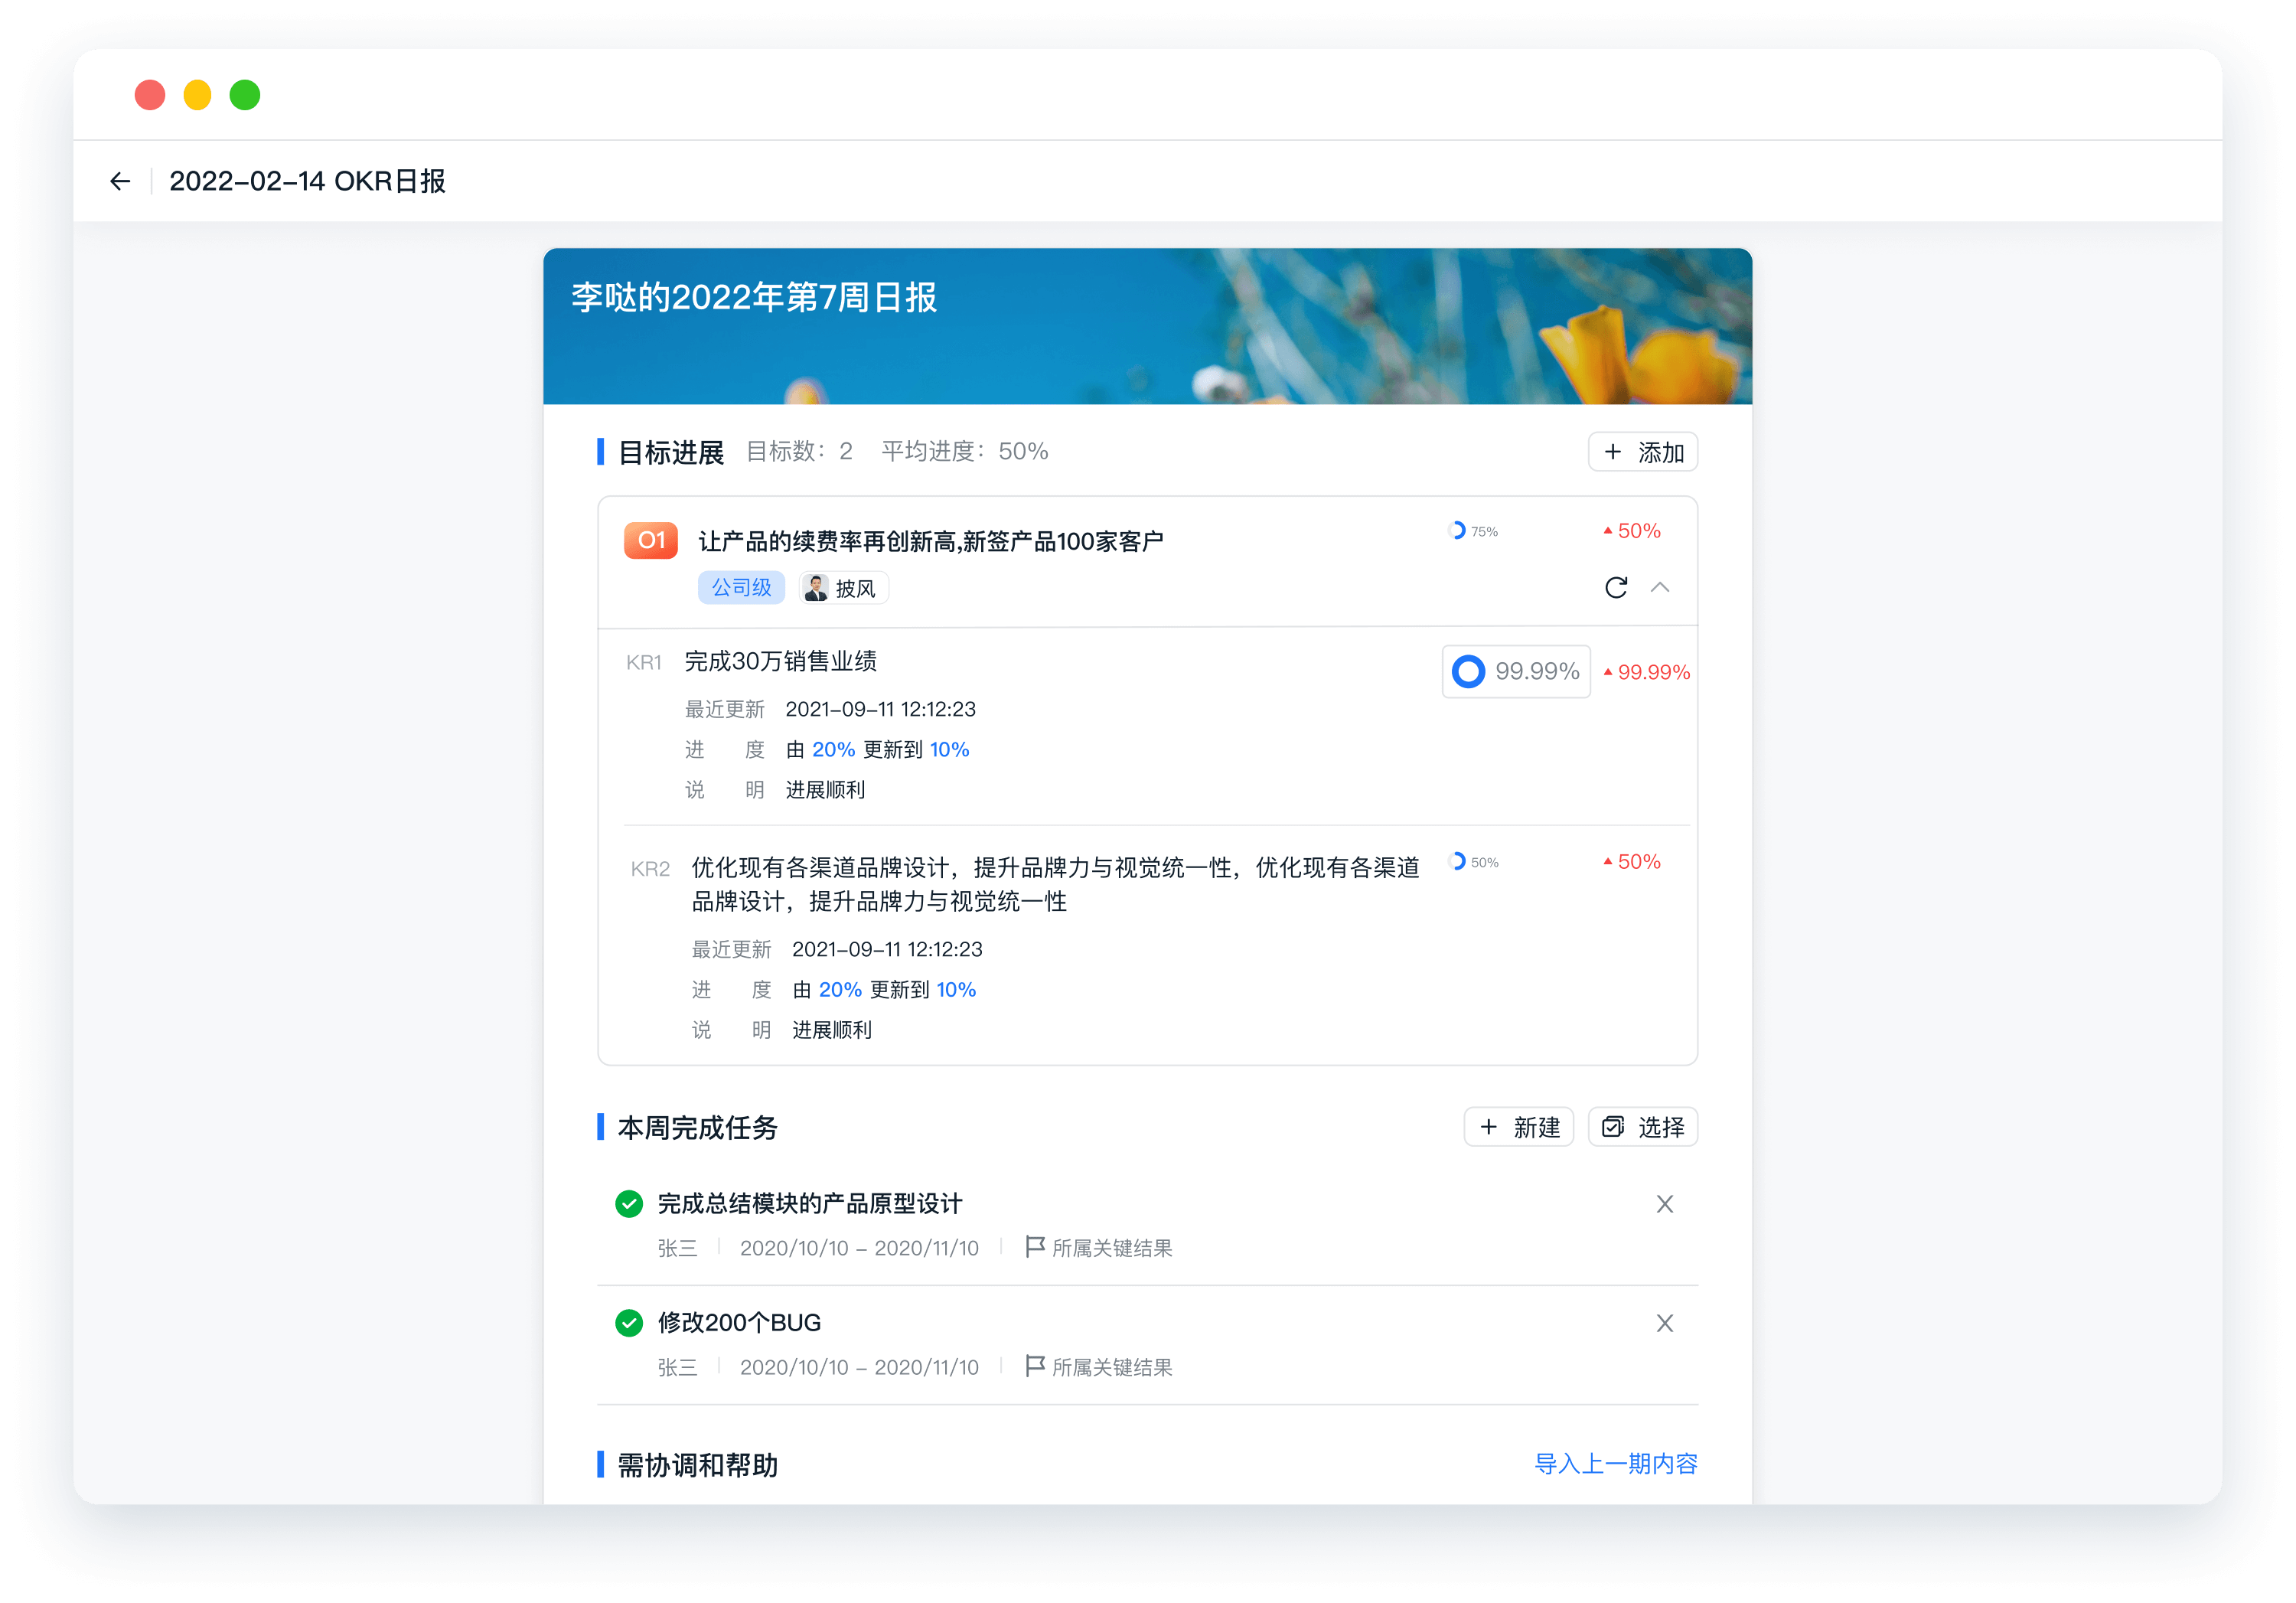Click the 添加 button to add an objective
Image resolution: width=2296 pixels, height=1603 pixels.
(1642, 452)
